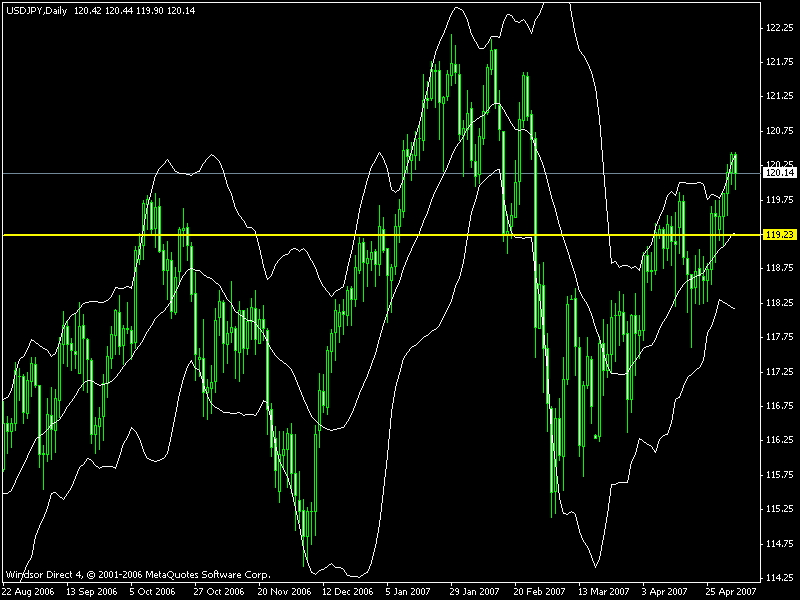The height and width of the screenshot is (600, 800).
Task: Click the 120.75 price axis value
Action: point(780,131)
